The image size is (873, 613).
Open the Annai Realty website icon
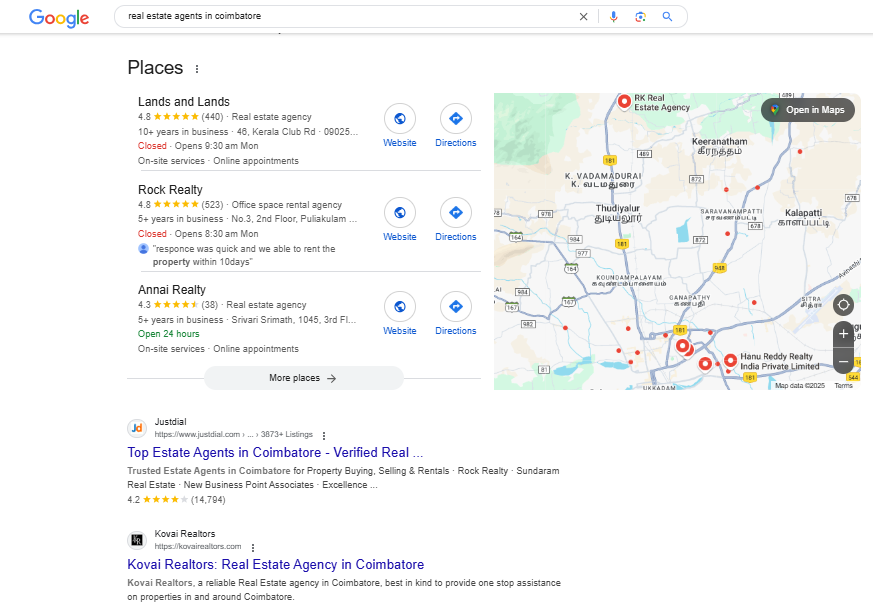400,307
